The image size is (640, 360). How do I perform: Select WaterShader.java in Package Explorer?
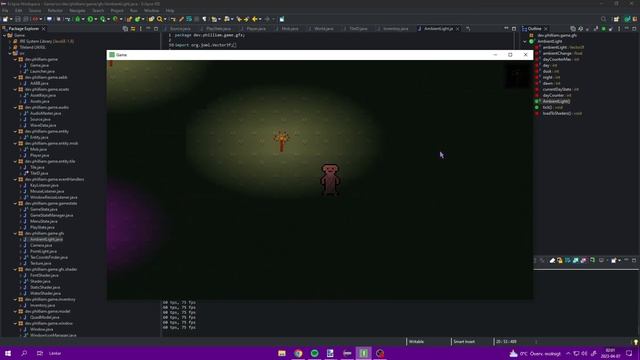[45, 293]
